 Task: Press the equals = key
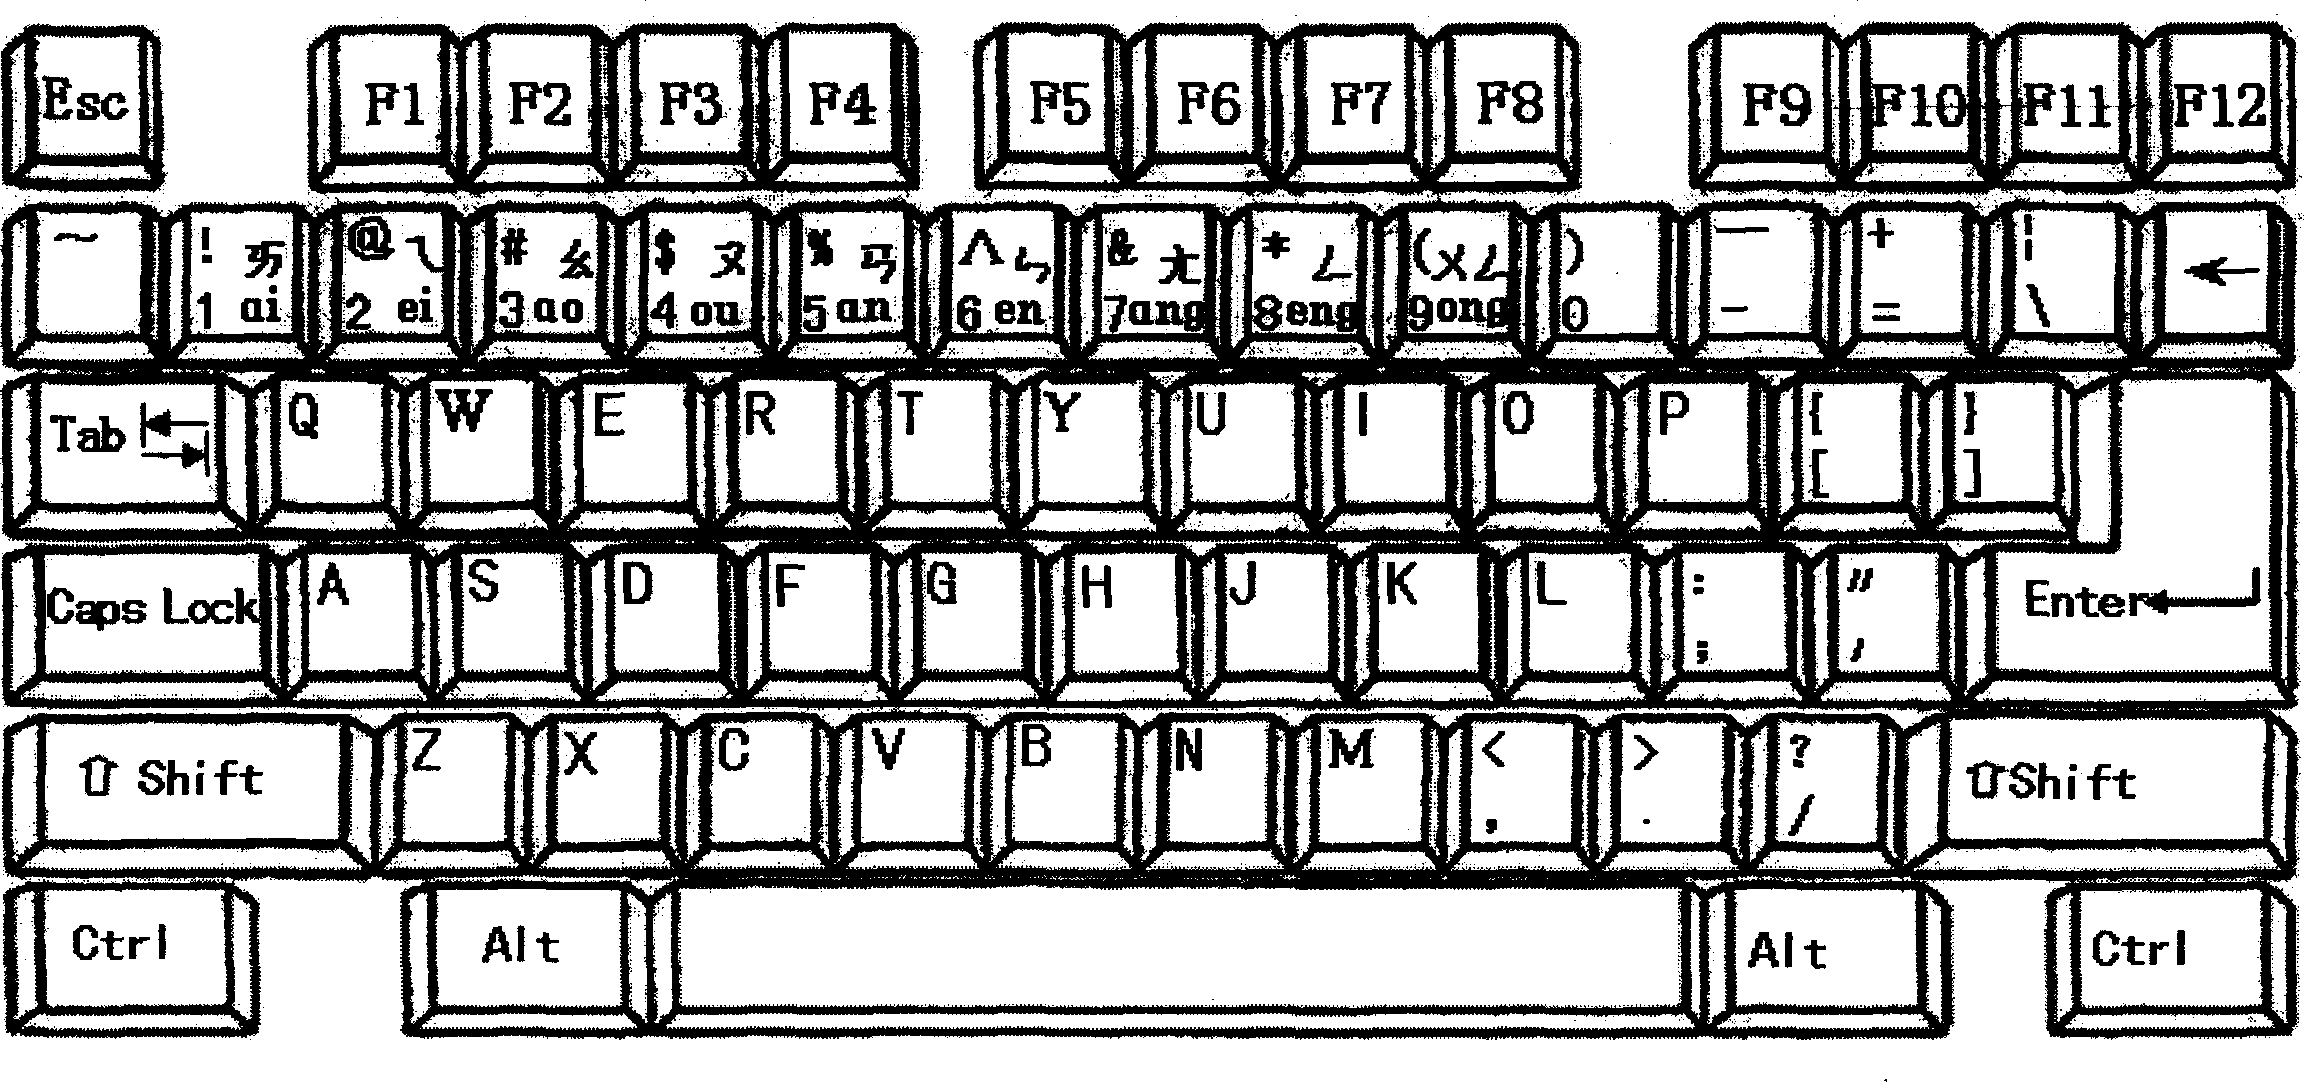coord(1881,272)
